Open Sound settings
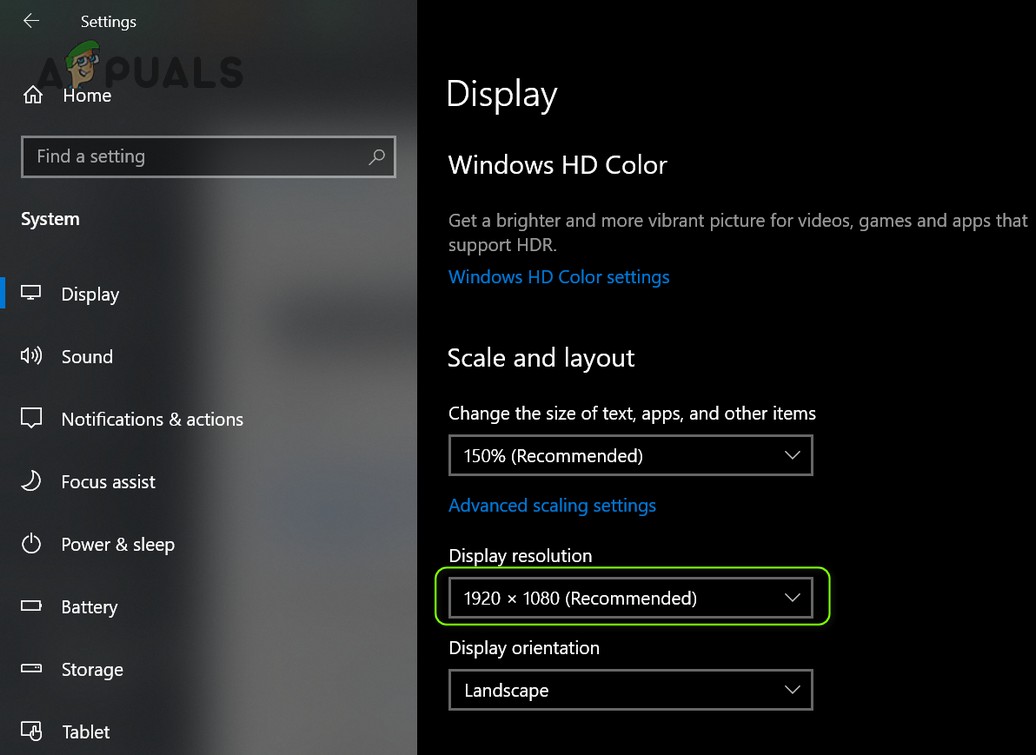The width and height of the screenshot is (1036, 755). point(87,357)
